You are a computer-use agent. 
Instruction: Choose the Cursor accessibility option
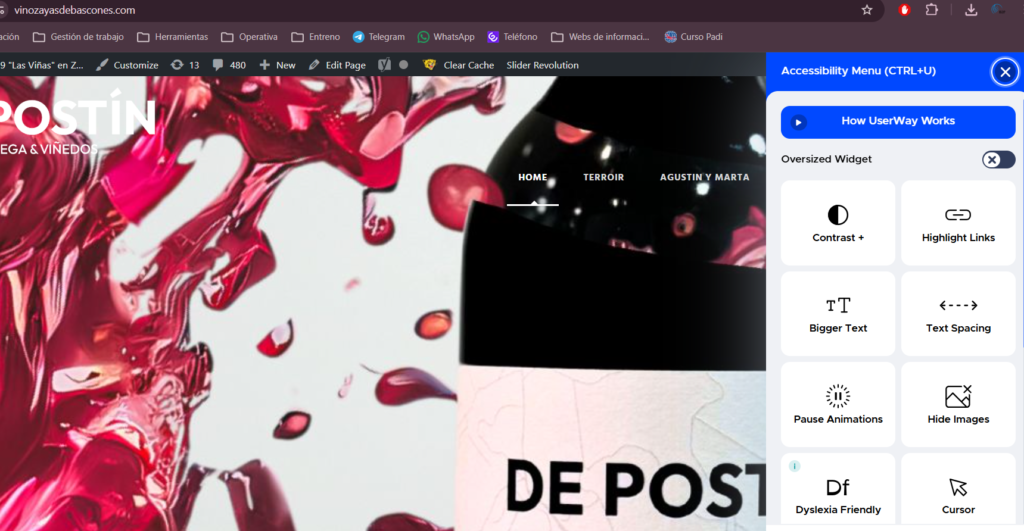click(957, 495)
